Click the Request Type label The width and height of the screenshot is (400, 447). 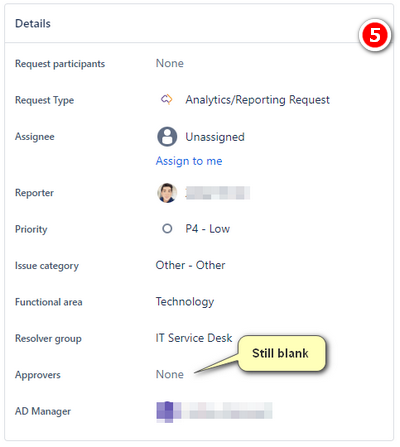point(44,100)
